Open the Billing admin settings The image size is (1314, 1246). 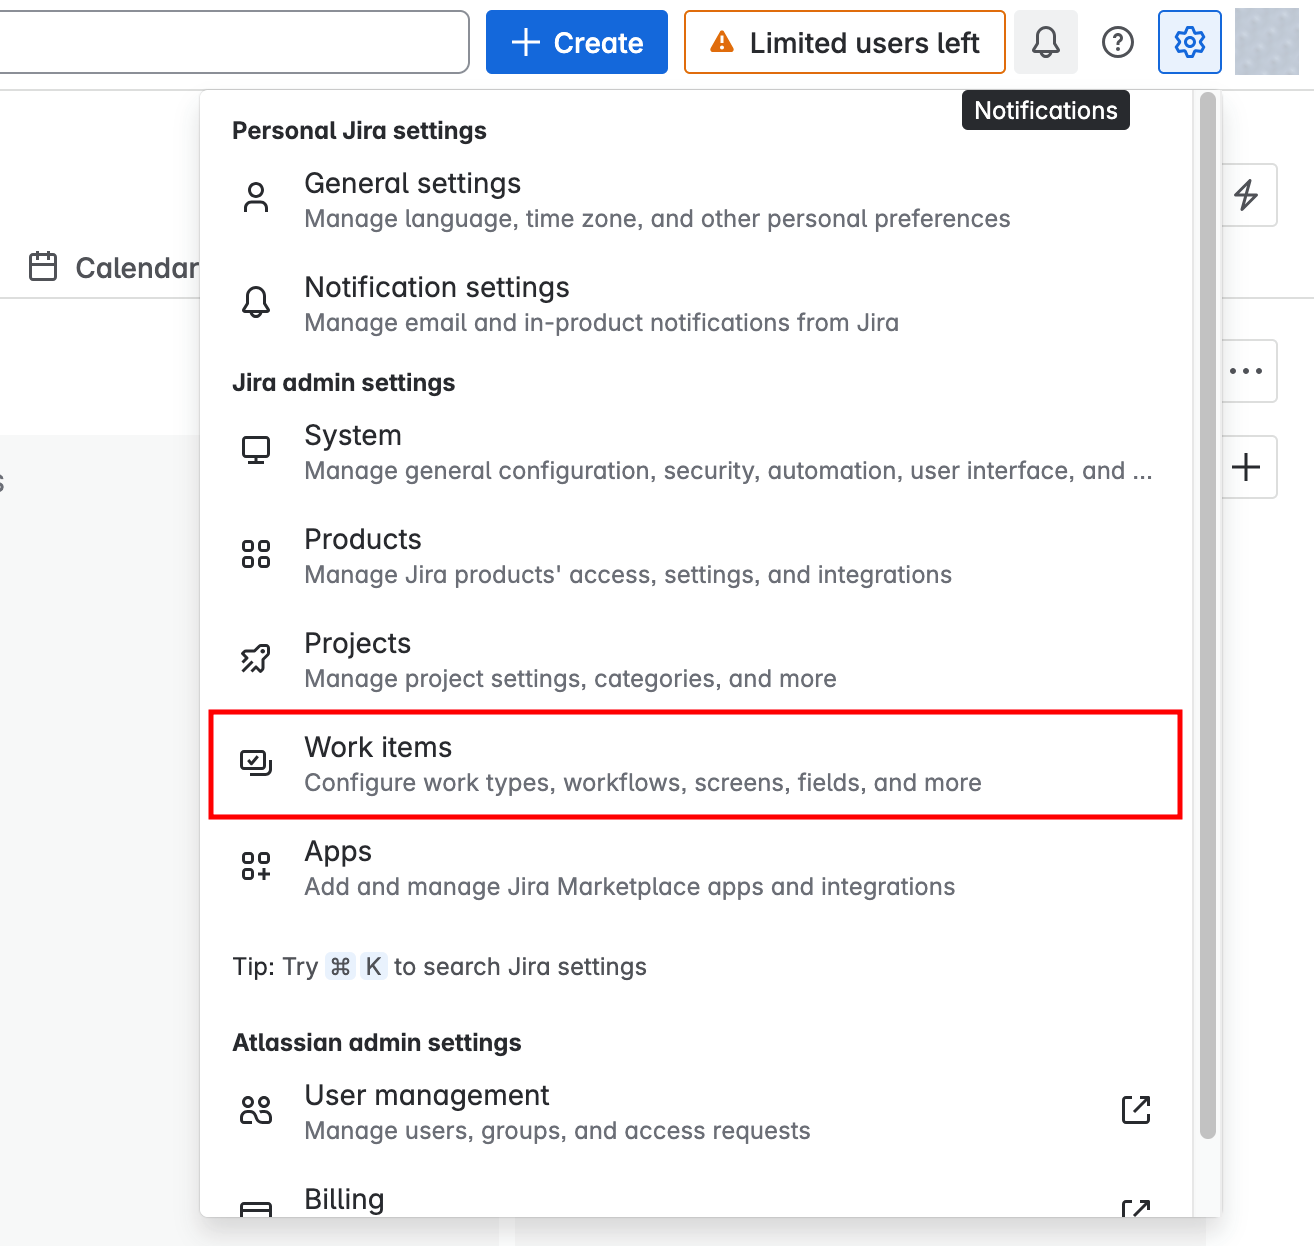tap(344, 1199)
